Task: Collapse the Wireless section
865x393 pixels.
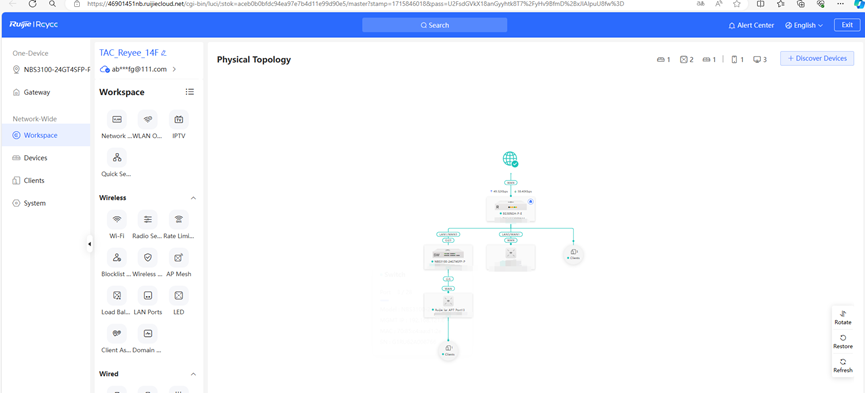Action: point(194,198)
